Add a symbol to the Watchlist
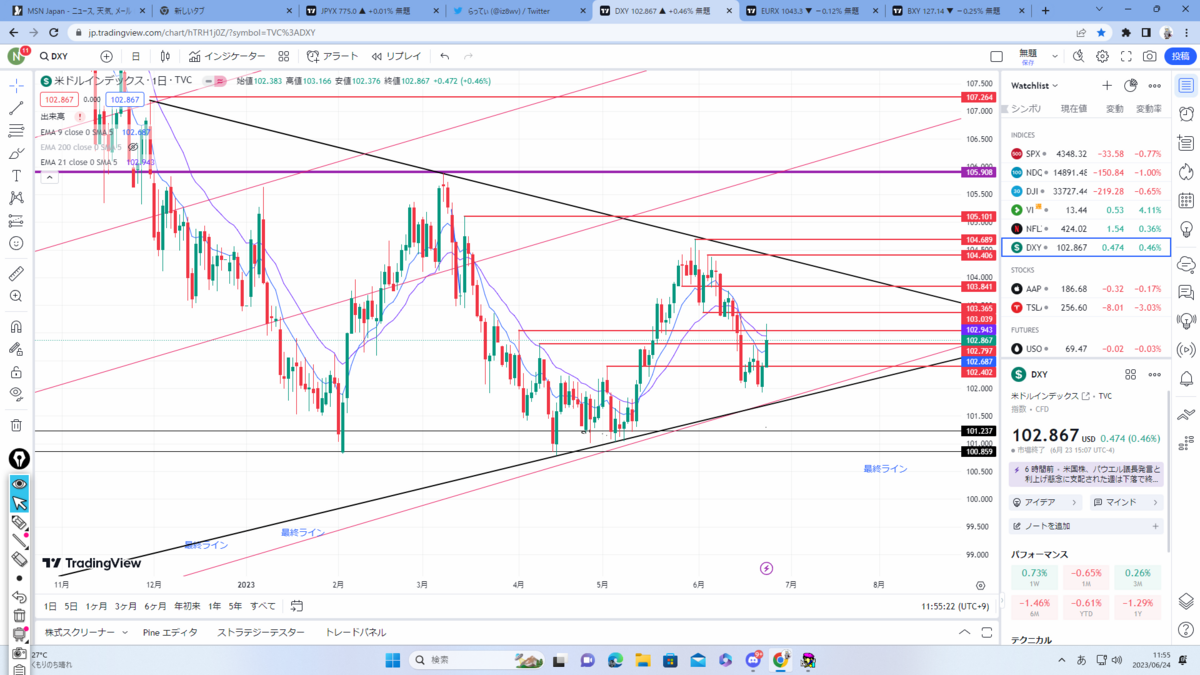The height and width of the screenshot is (675, 1200). pos(1107,86)
